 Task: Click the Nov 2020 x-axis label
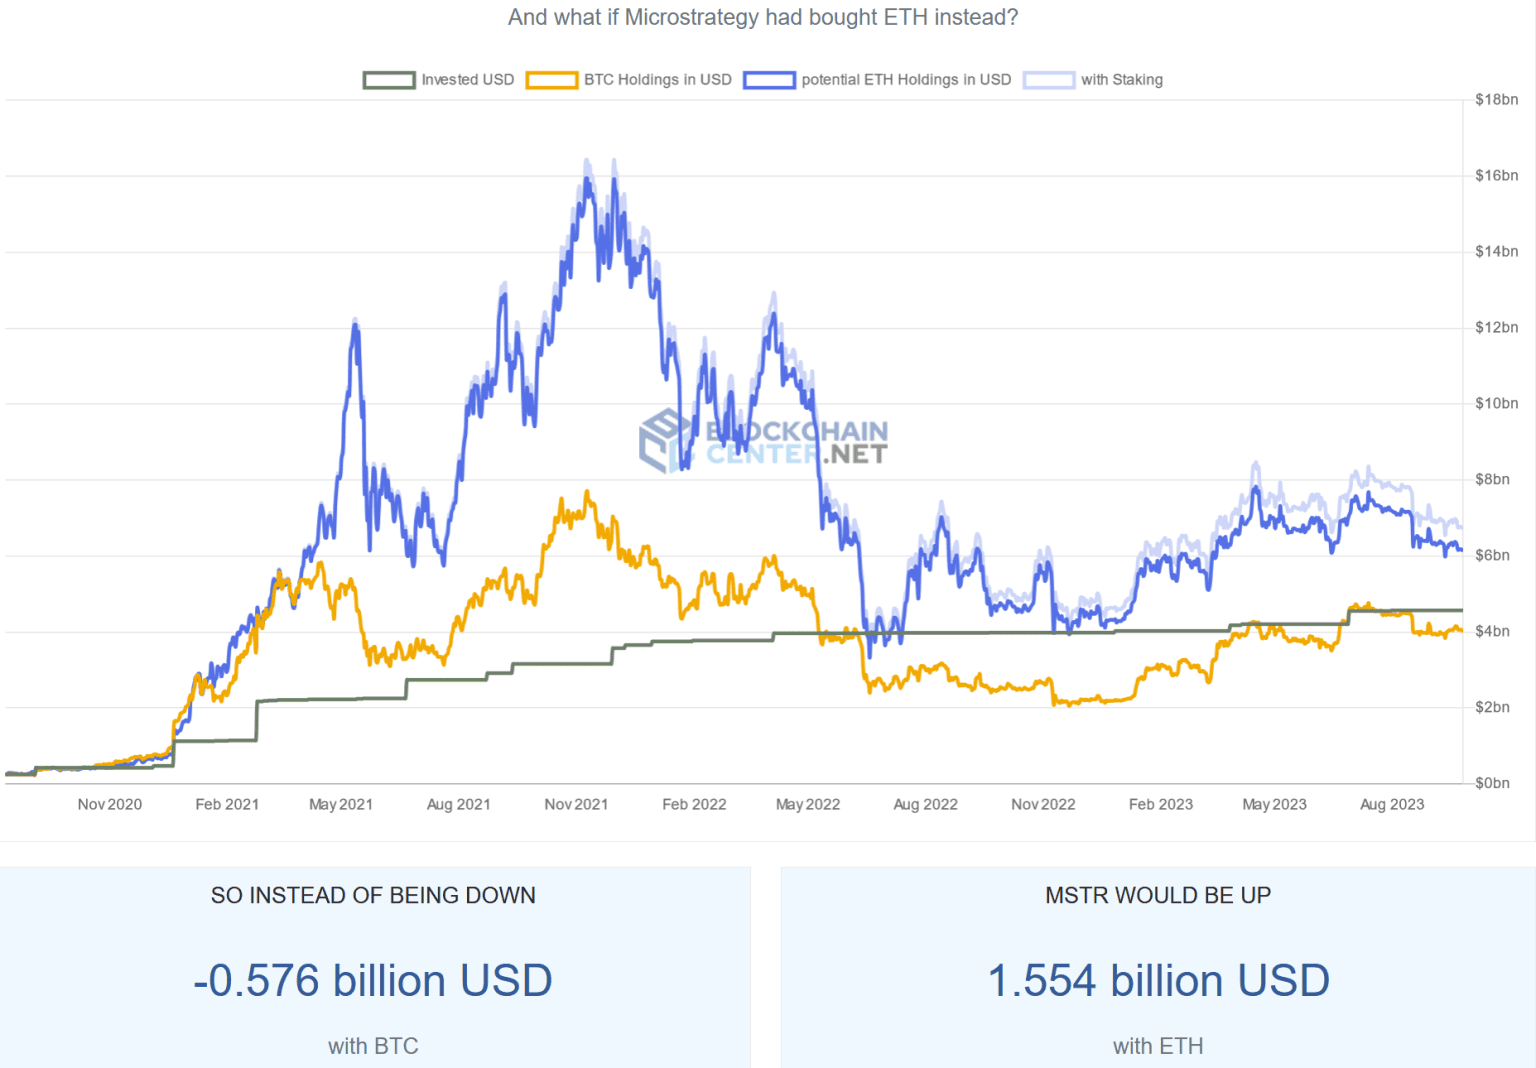110,805
